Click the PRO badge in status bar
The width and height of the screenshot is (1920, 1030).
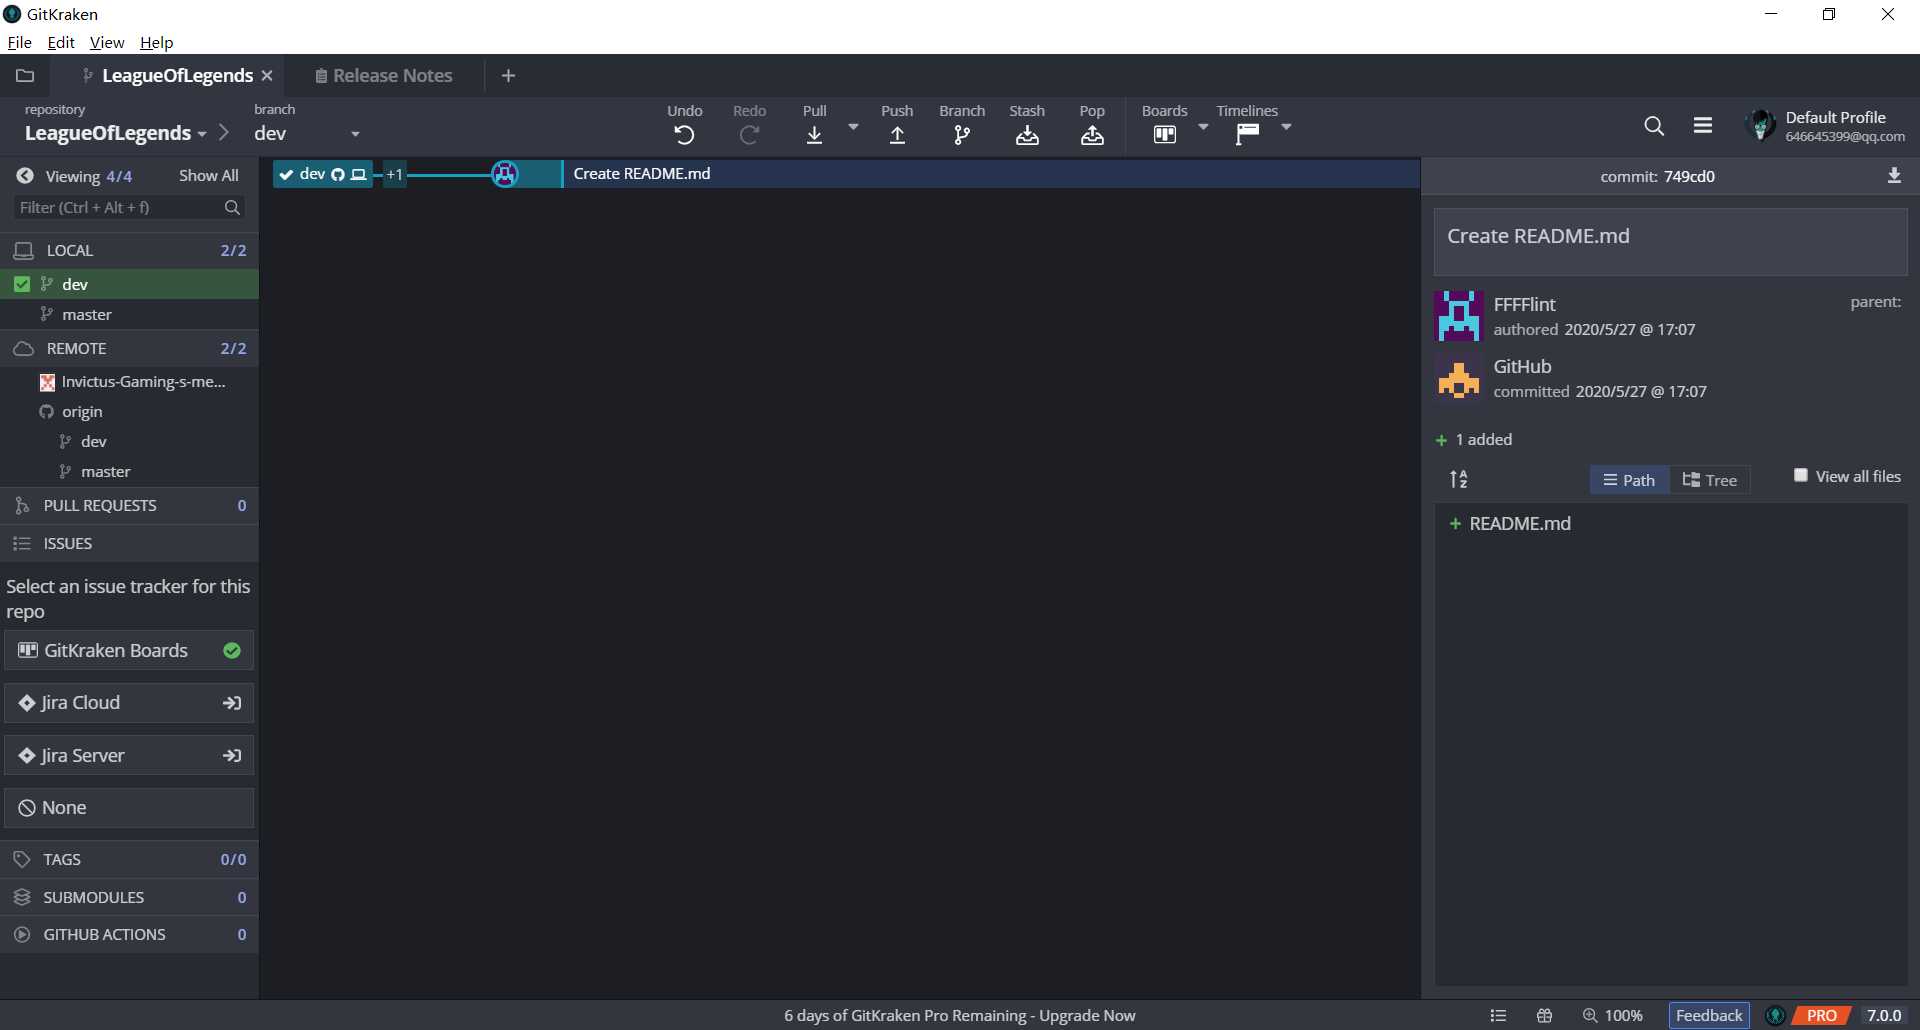coord(1821,1016)
